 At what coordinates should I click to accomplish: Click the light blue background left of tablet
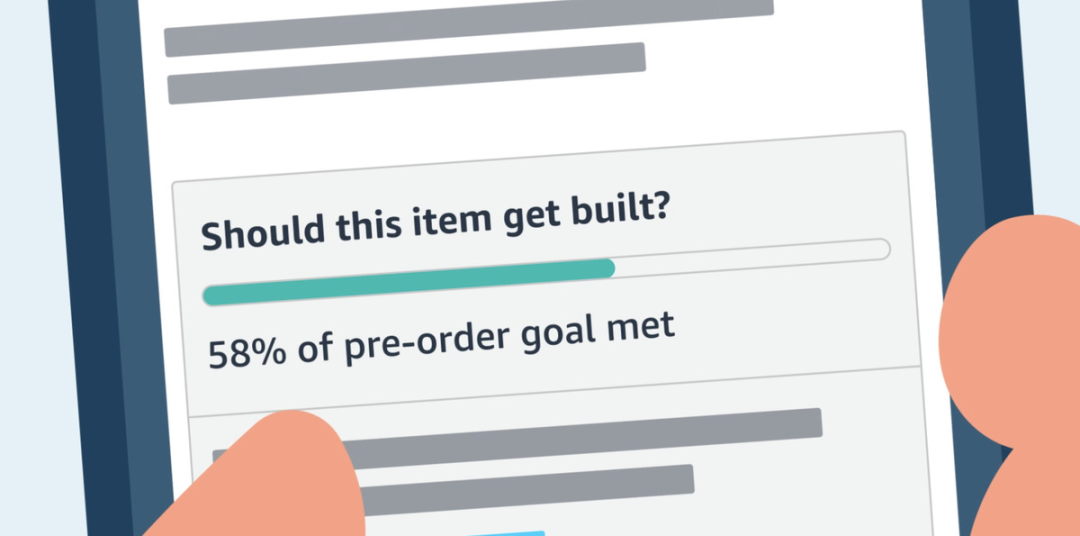coord(25,250)
